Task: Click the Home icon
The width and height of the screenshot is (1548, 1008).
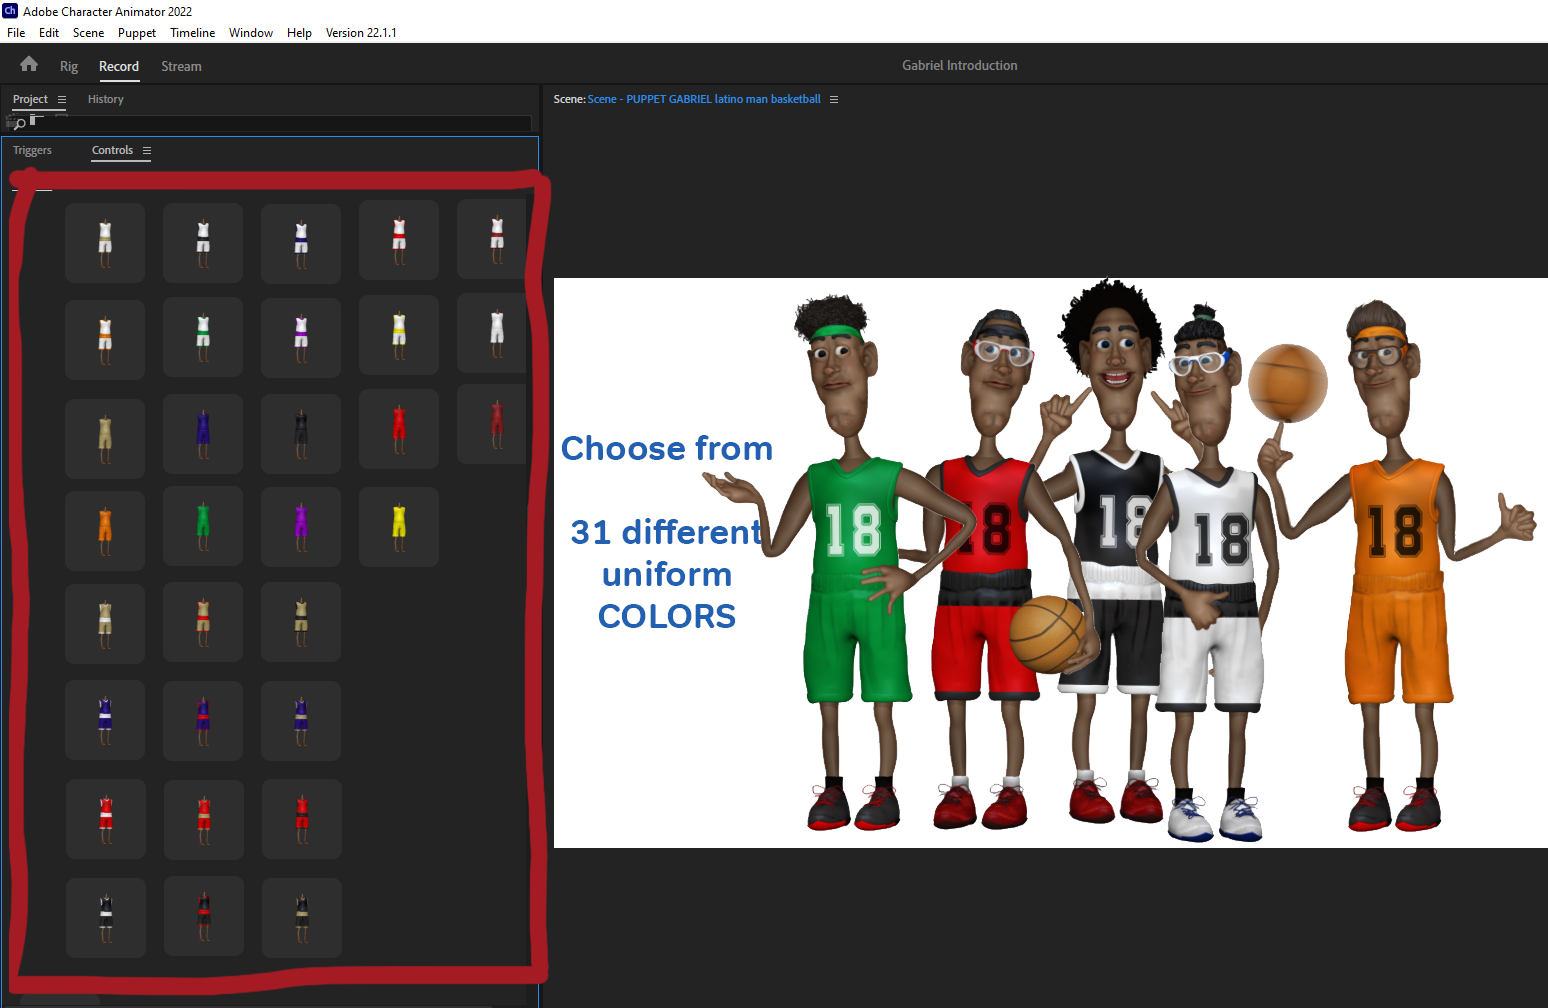Action: 28,63
